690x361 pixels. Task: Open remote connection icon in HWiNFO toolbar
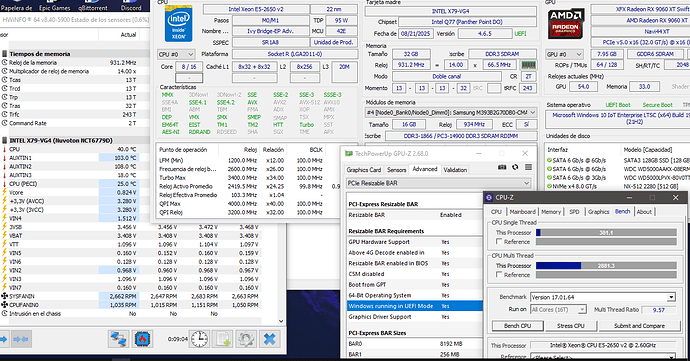coord(118,339)
